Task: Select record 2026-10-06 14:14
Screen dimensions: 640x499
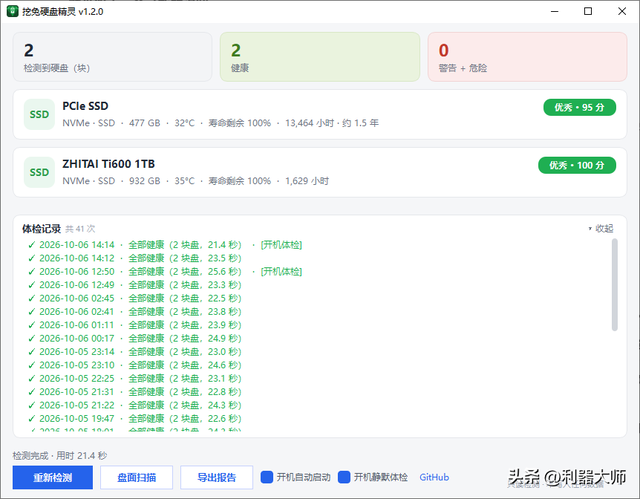Action: click(165, 245)
